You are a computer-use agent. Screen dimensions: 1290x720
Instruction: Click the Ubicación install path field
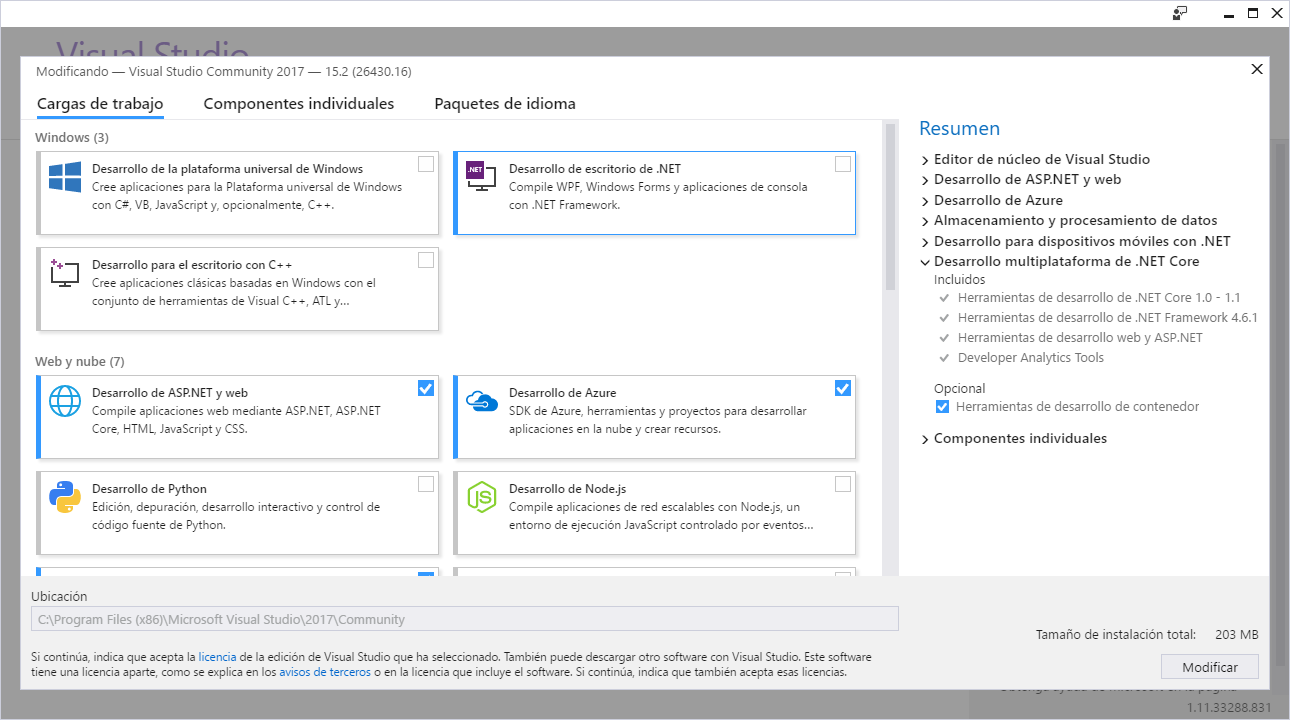(465, 619)
